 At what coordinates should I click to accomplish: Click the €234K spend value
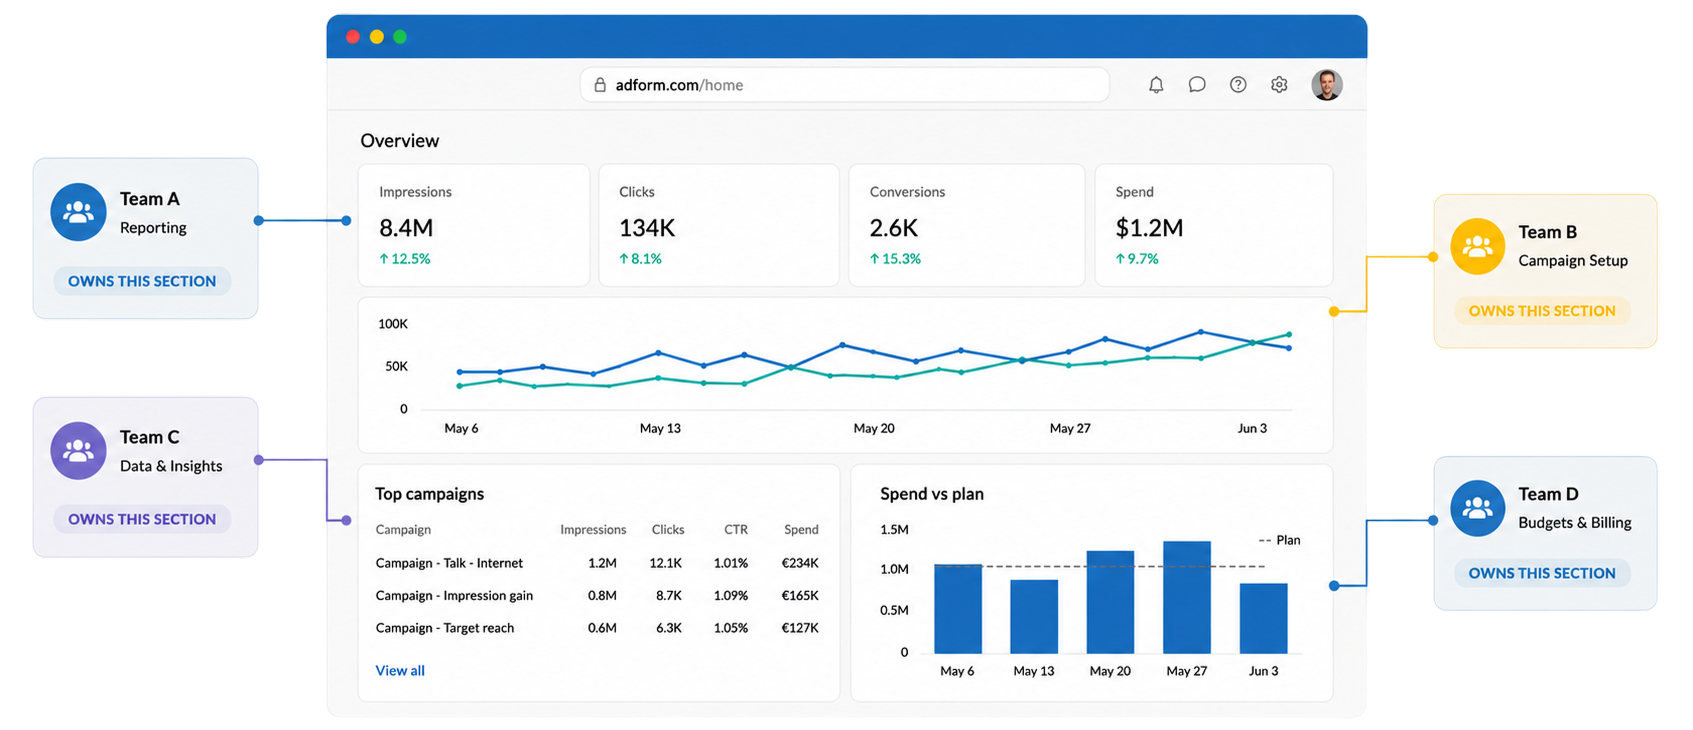pos(800,563)
